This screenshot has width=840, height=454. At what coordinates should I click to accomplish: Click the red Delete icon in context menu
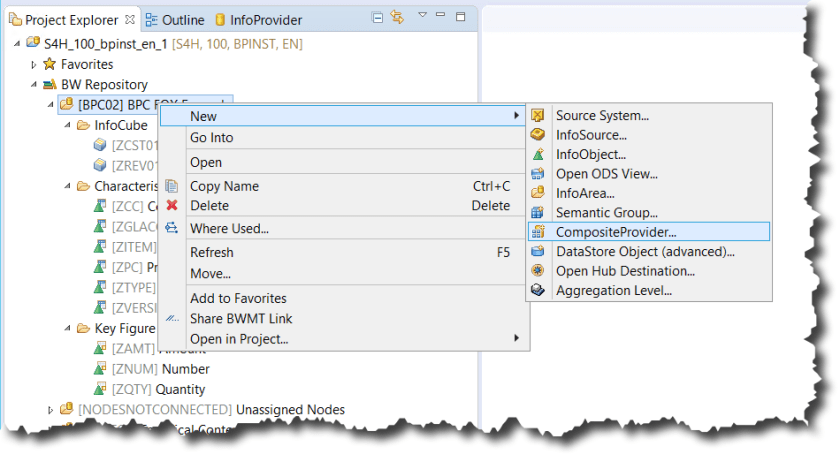(171, 206)
